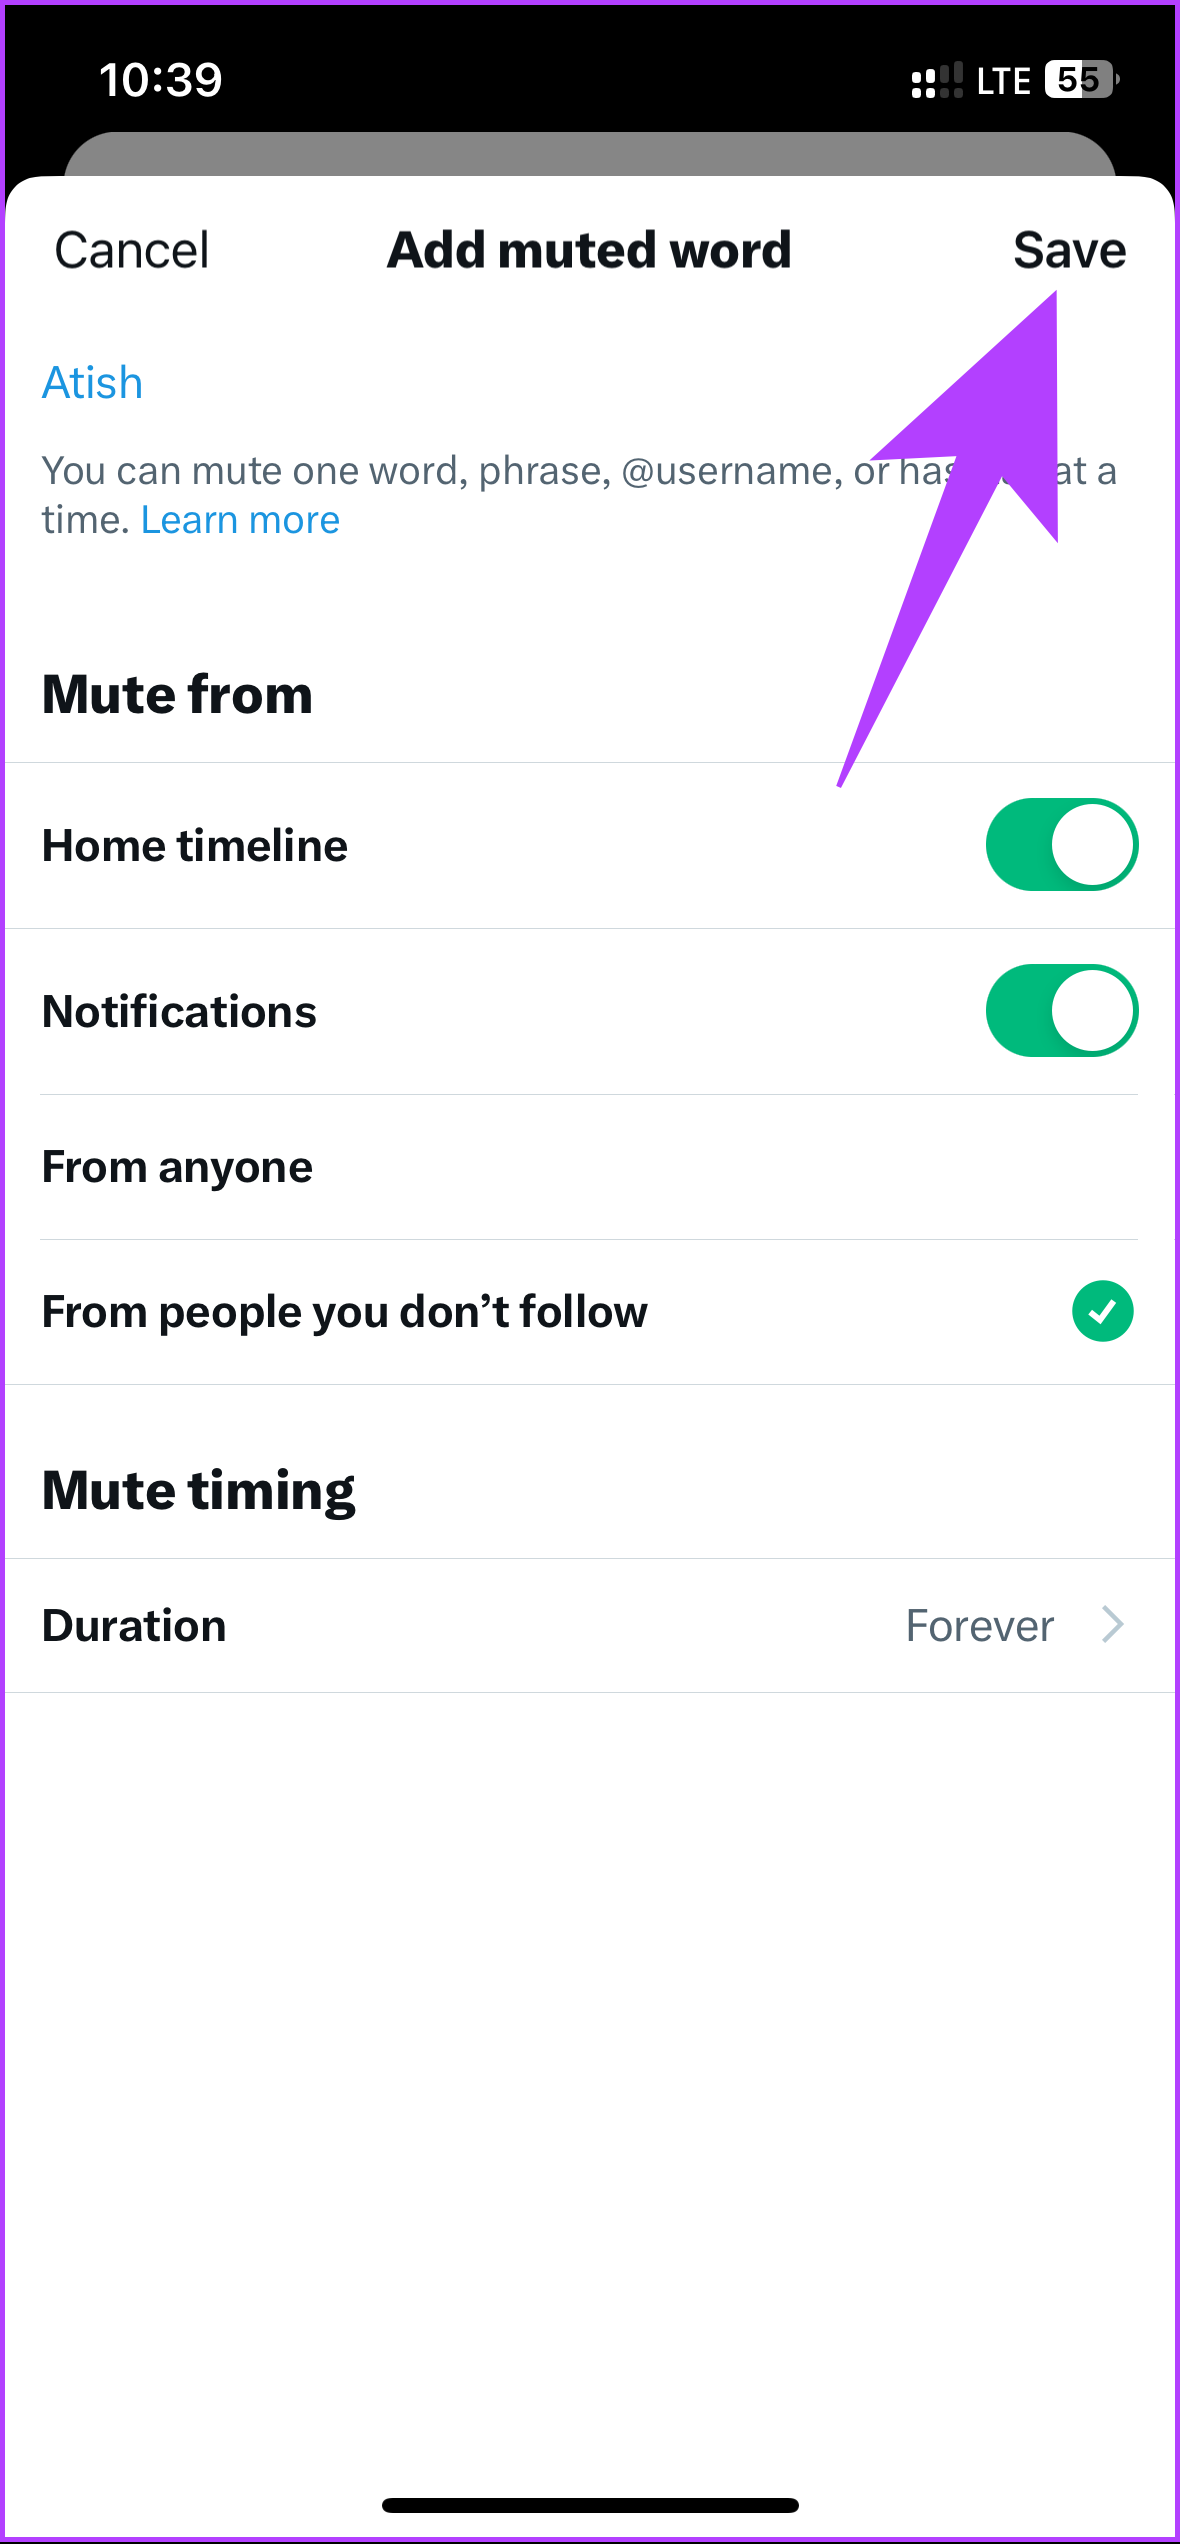1180x2544 pixels.
Task: Select From people you don't follow
Action: tap(589, 1312)
